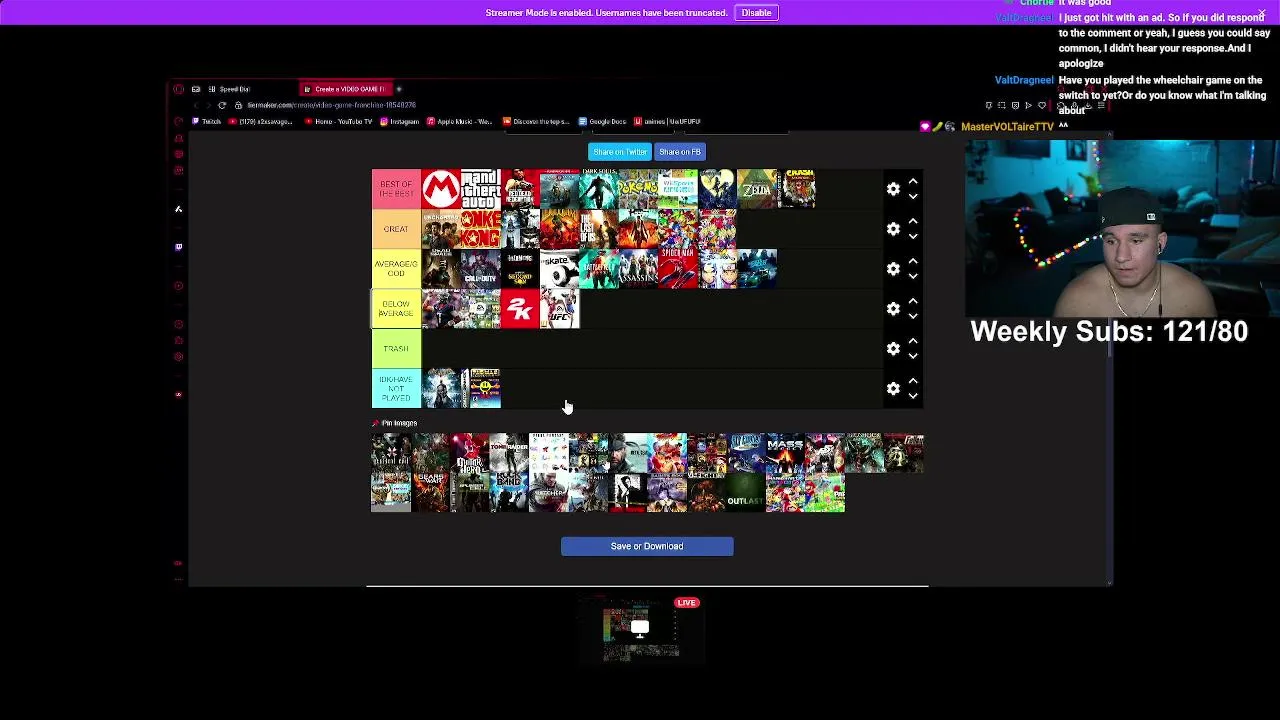This screenshot has height=720, width=1280.
Task: Move GREAT tier row down
Action: coord(913,236)
